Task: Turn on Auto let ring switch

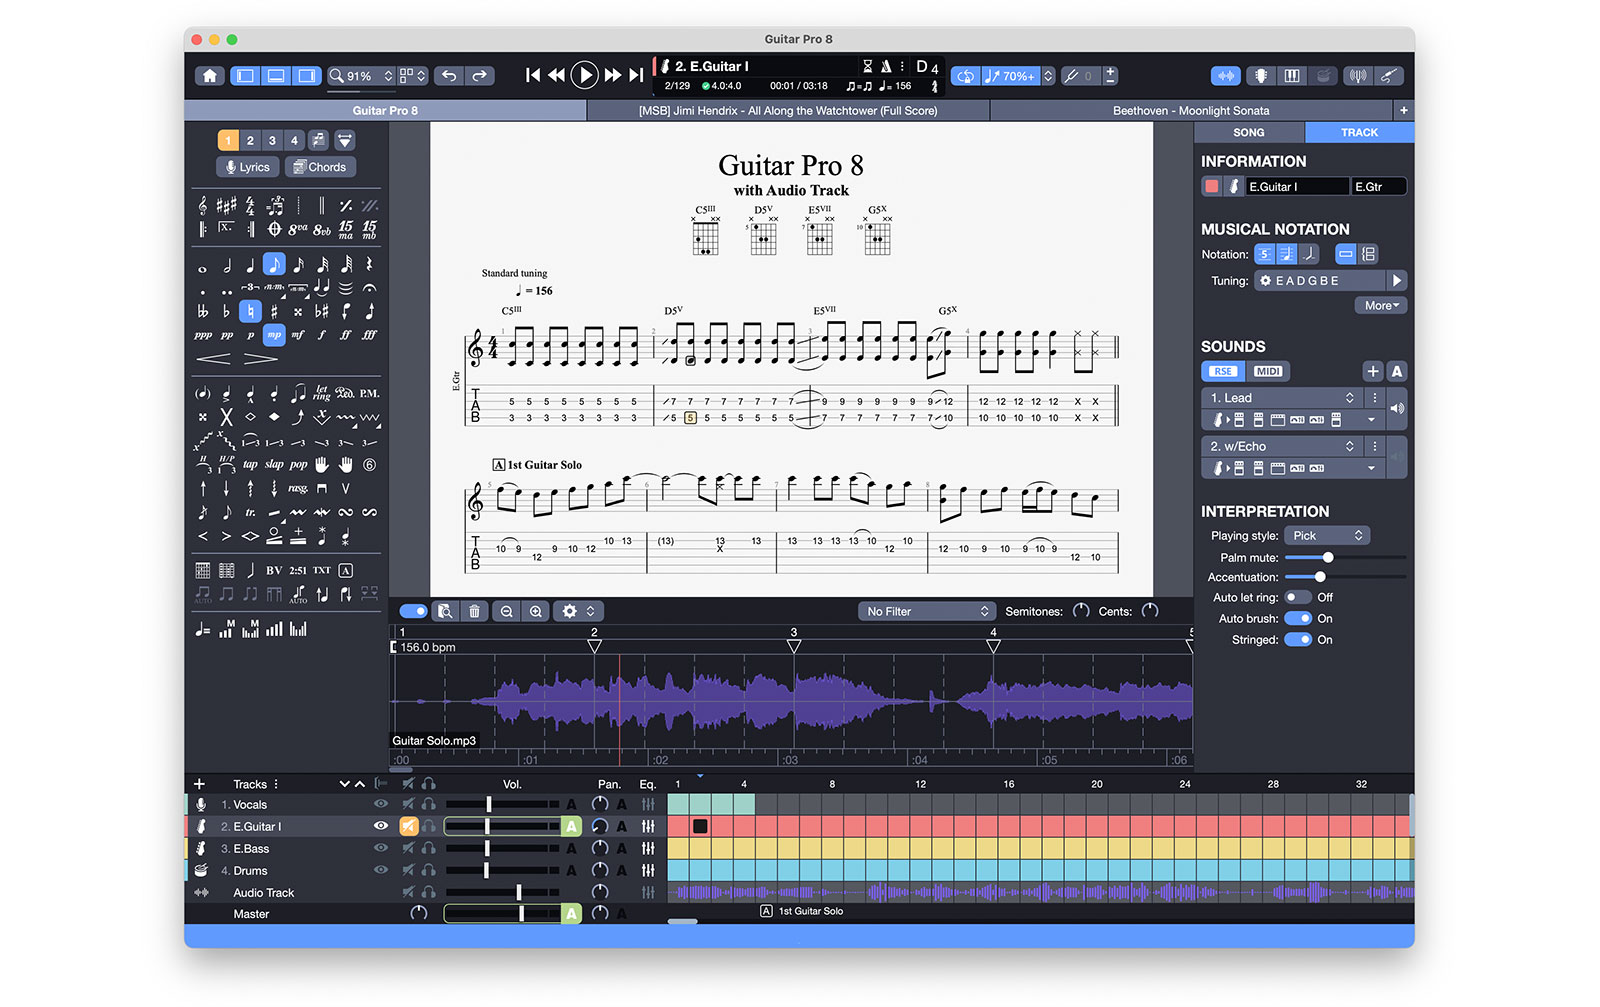Action: (x=1298, y=597)
